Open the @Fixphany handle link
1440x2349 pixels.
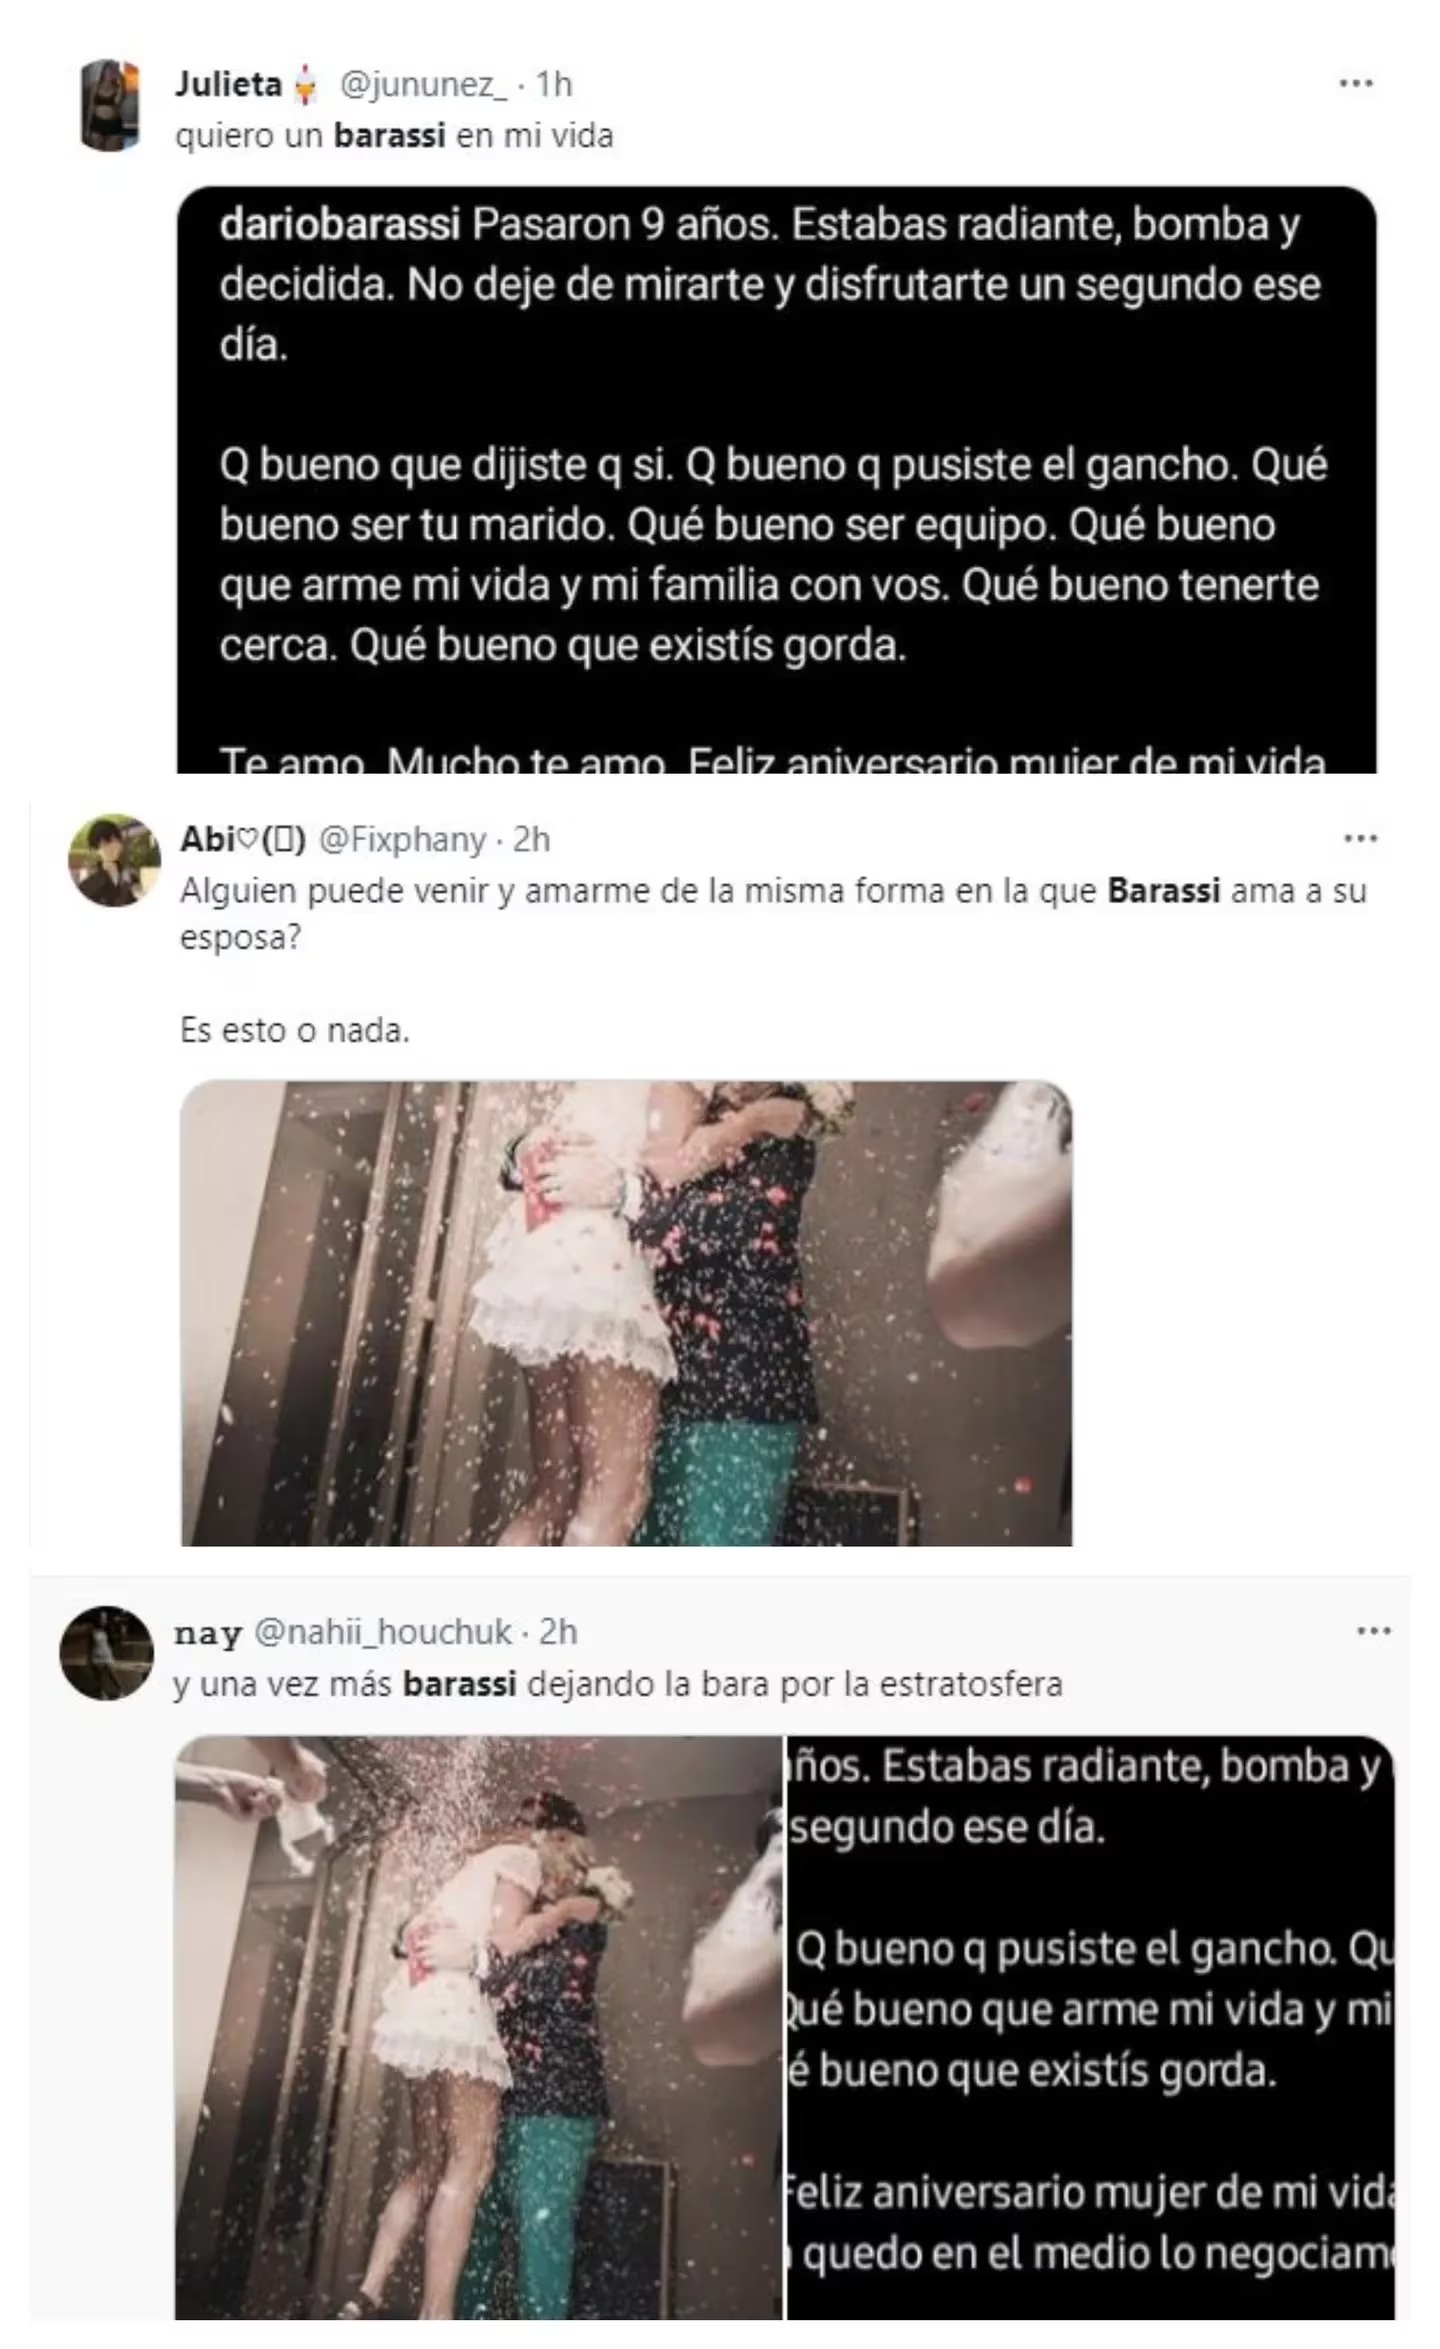(x=402, y=840)
